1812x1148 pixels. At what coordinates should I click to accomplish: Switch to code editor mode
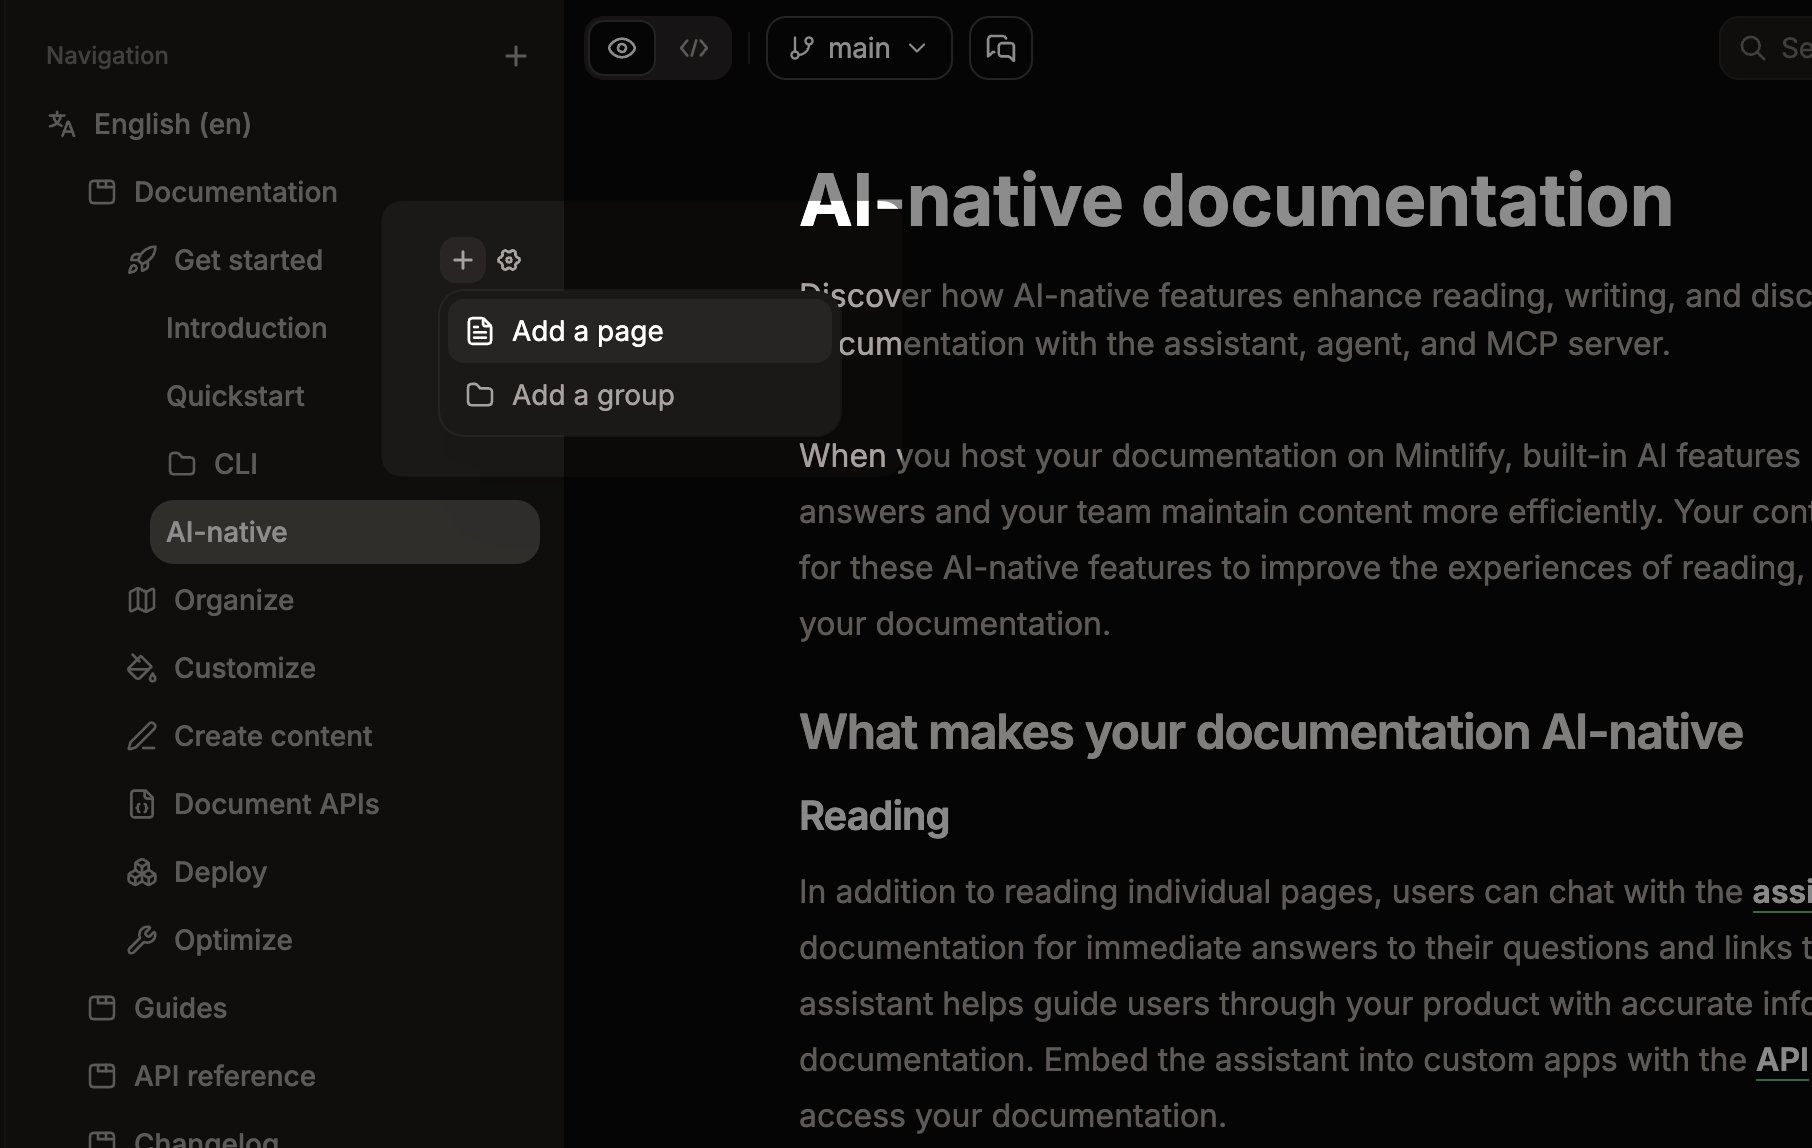coord(694,48)
